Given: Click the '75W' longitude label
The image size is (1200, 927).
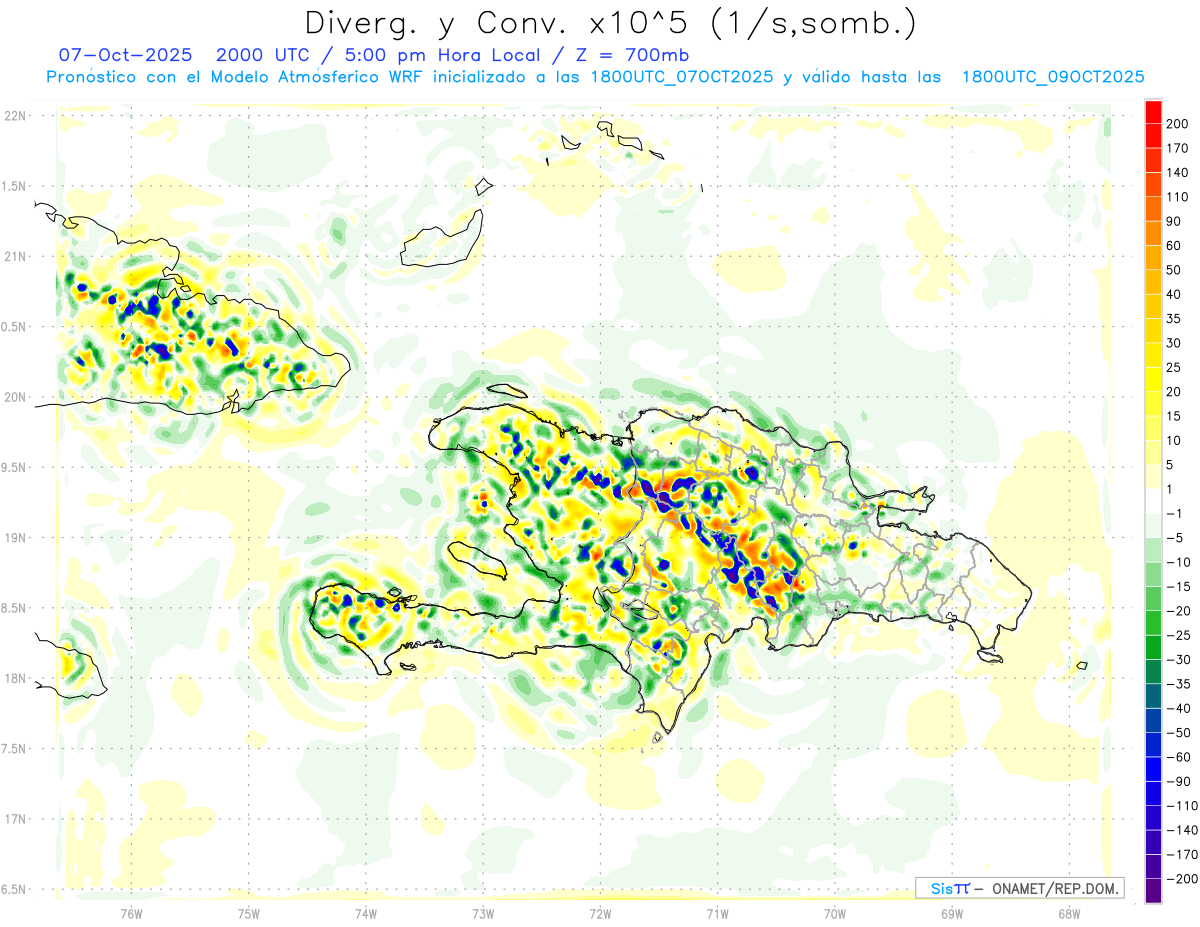Looking at the screenshot, I should tap(248, 914).
